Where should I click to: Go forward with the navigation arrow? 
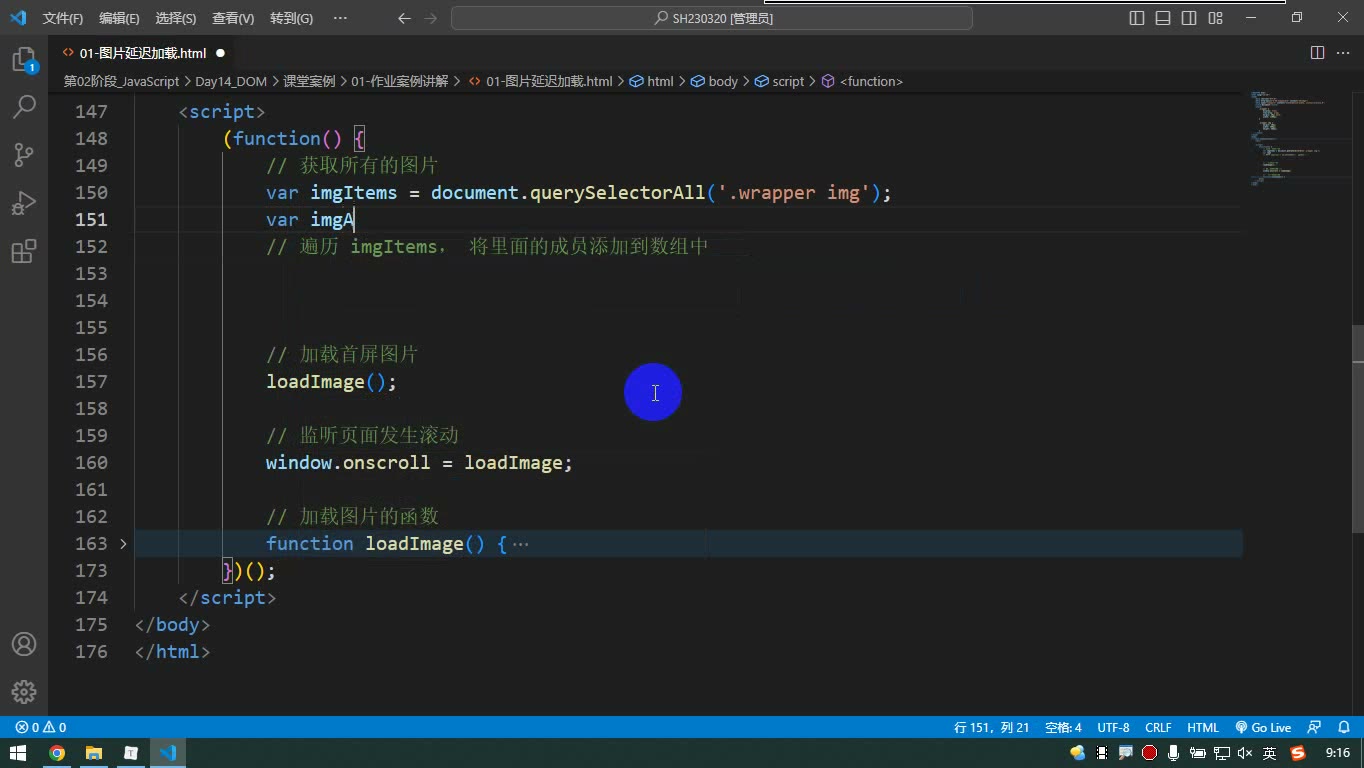(x=430, y=18)
